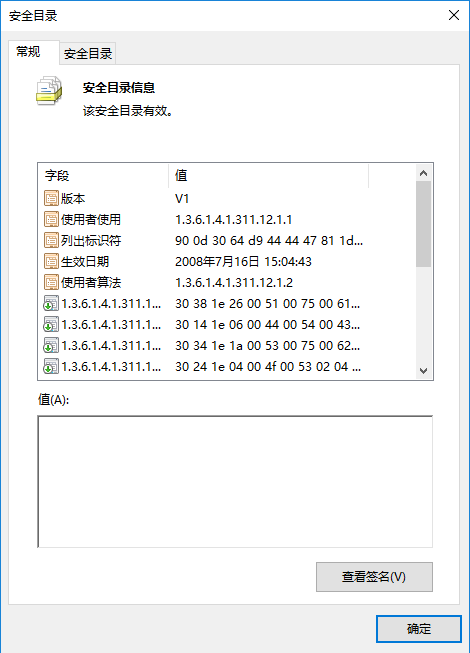Click extension icon for row starting 30 14
Image resolution: width=470 pixels, height=653 pixels.
click(51, 324)
